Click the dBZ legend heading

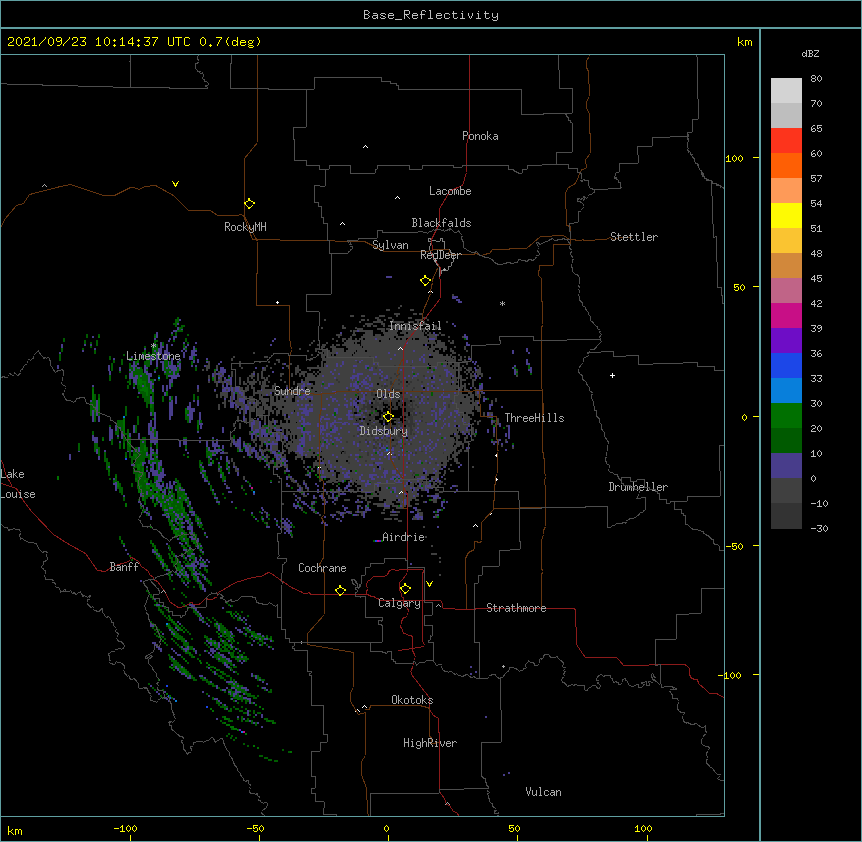(810, 54)
